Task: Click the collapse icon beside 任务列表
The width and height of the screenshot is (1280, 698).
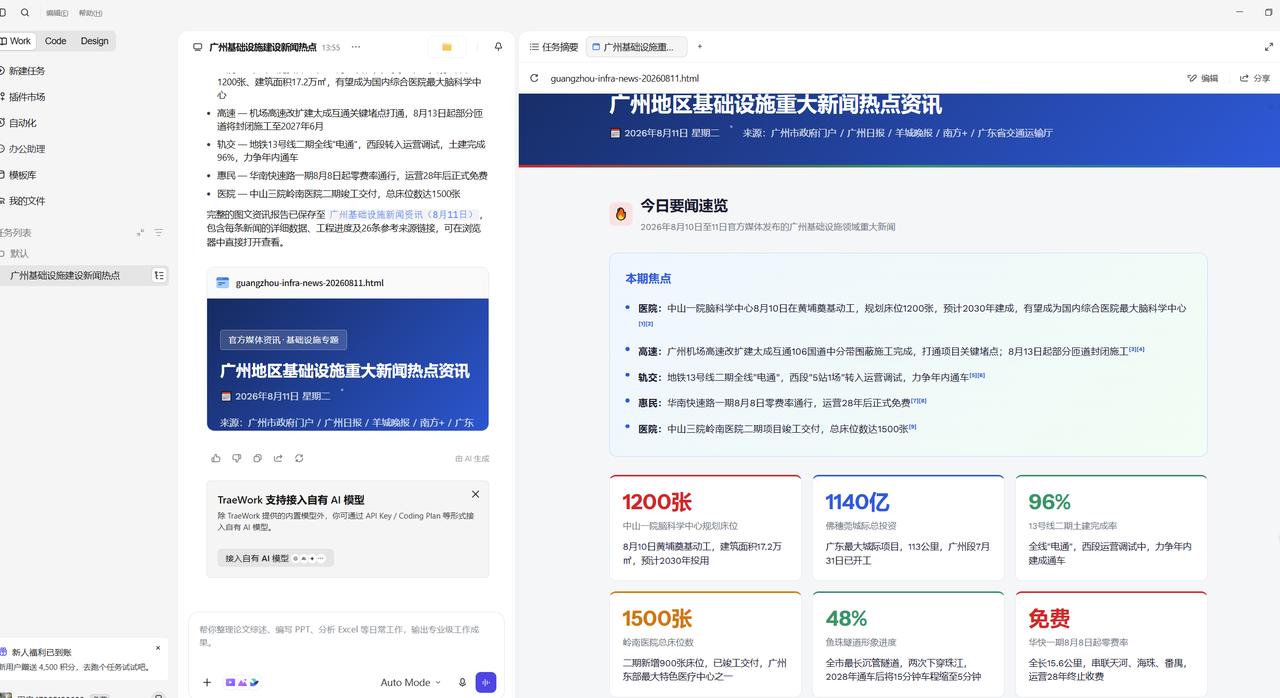Action: pos(140,233)
